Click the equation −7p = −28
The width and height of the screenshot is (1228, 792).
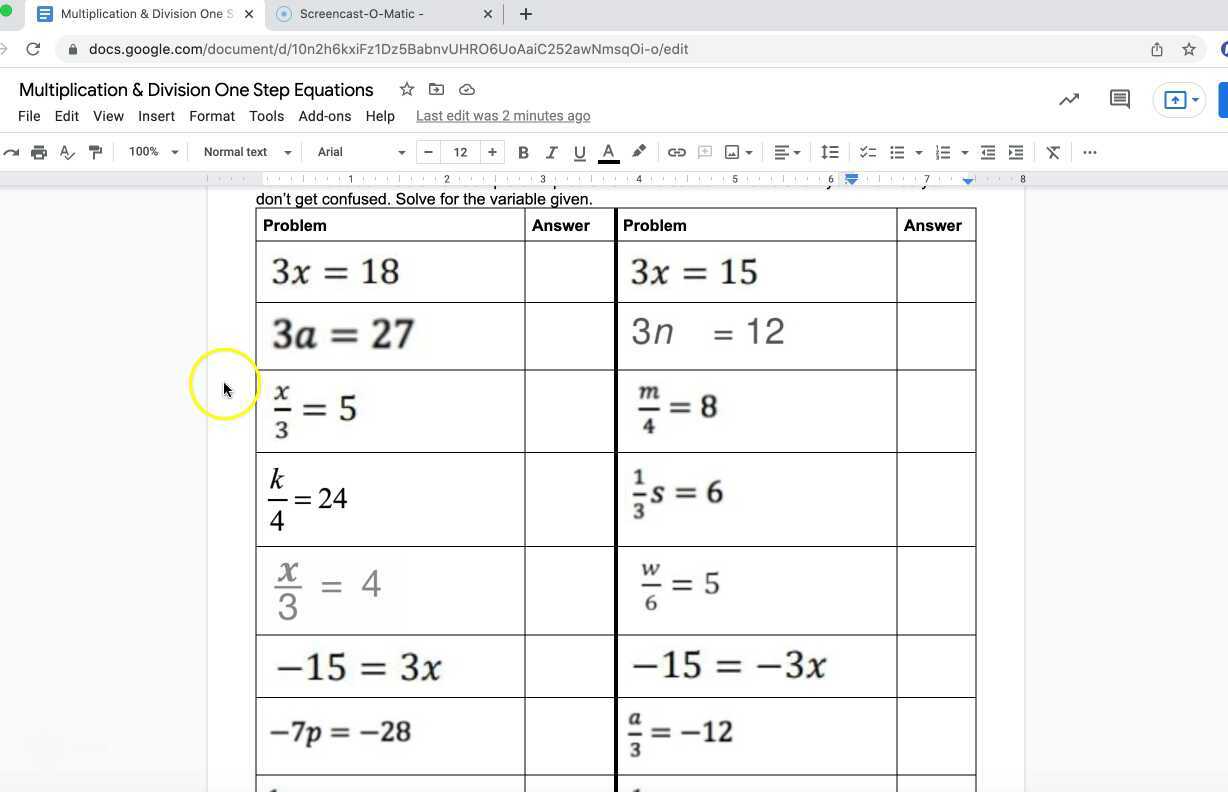coord(340,732)
